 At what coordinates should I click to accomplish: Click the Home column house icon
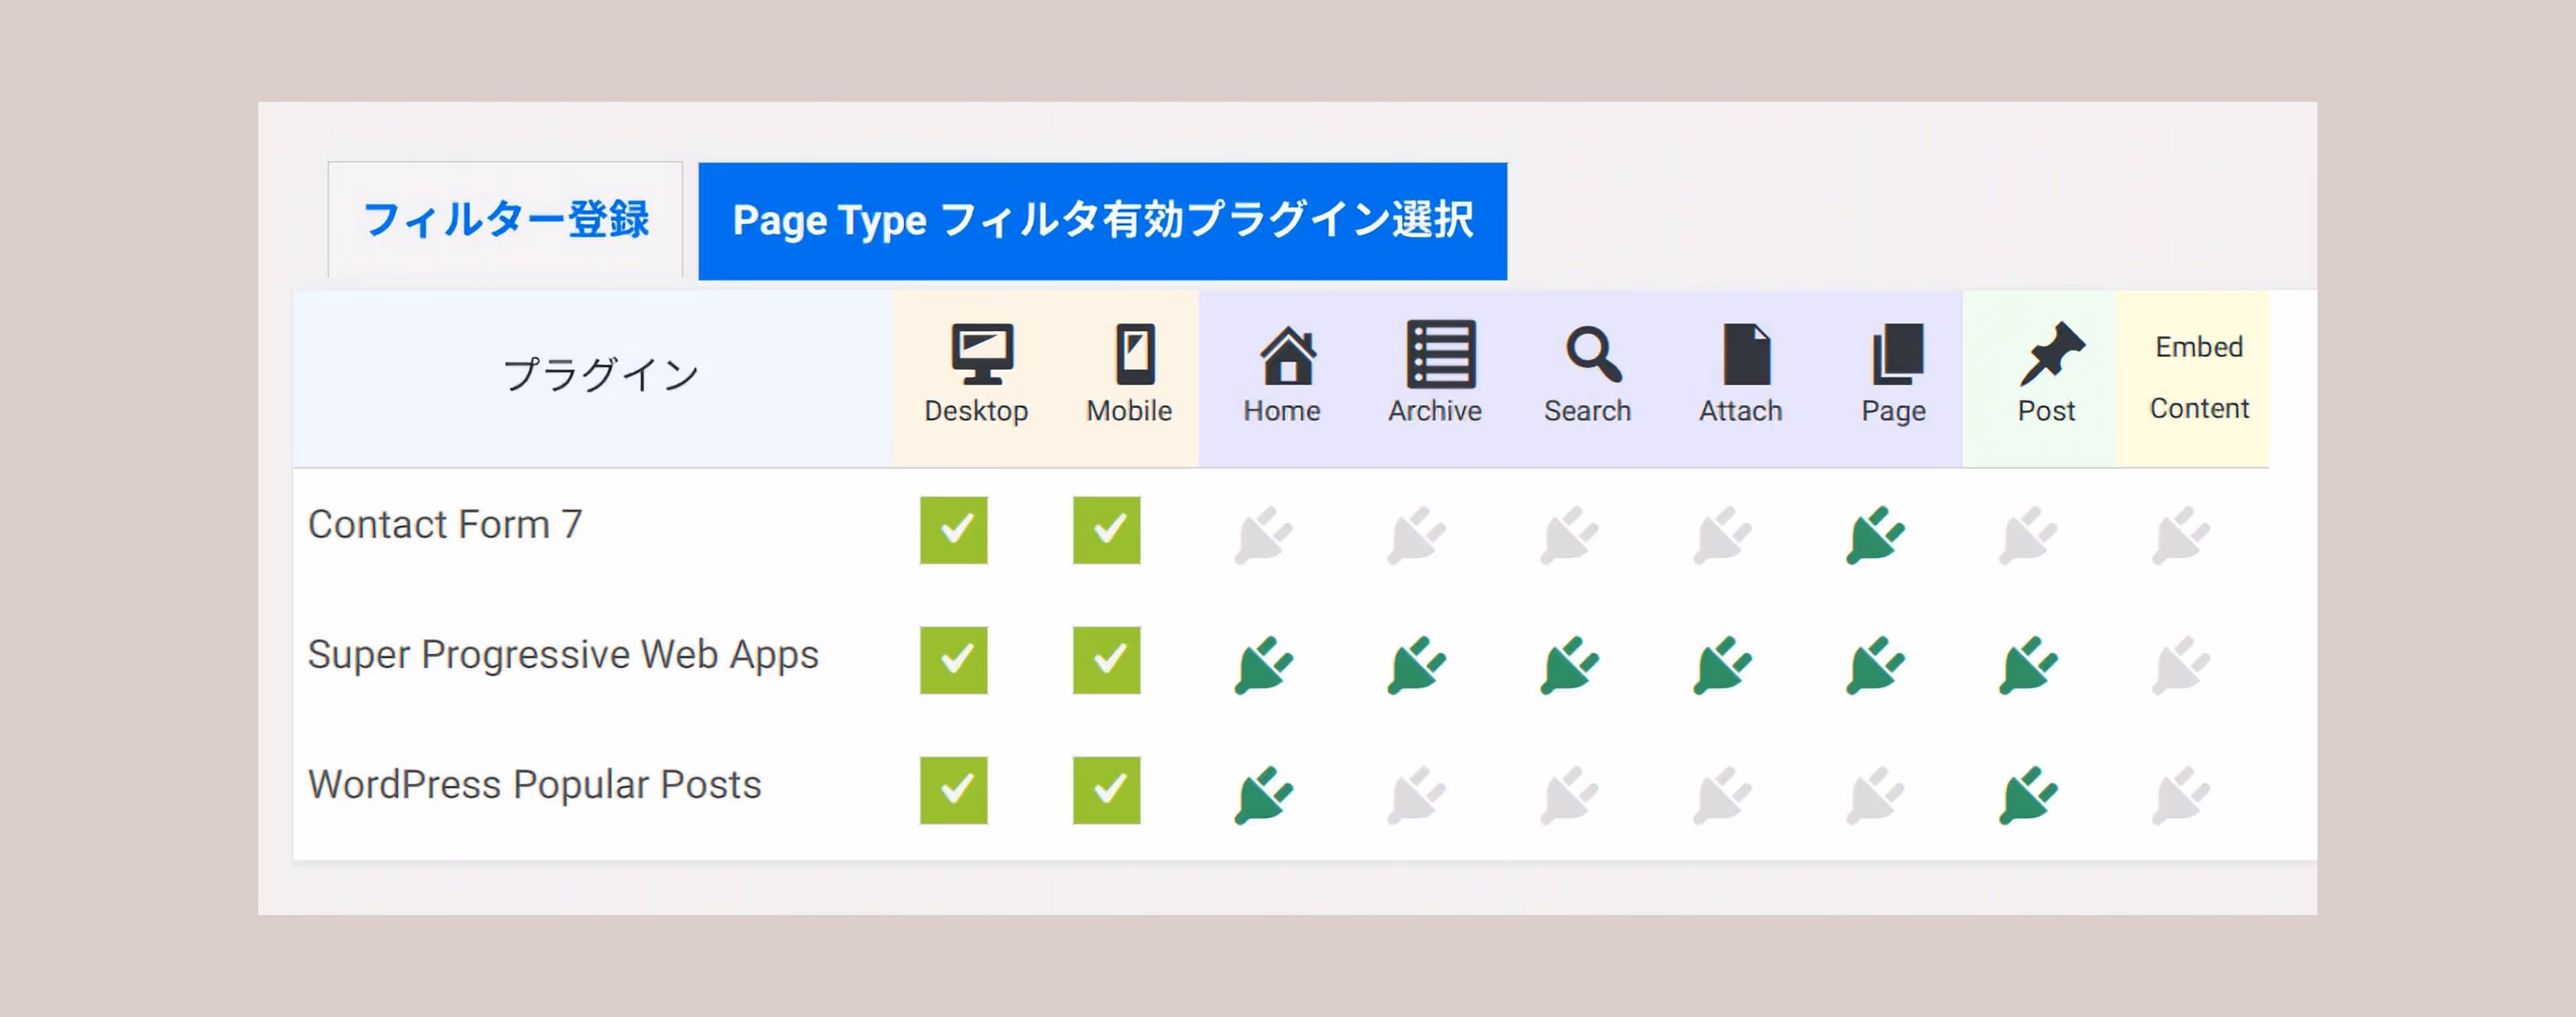coord(1287,356)
